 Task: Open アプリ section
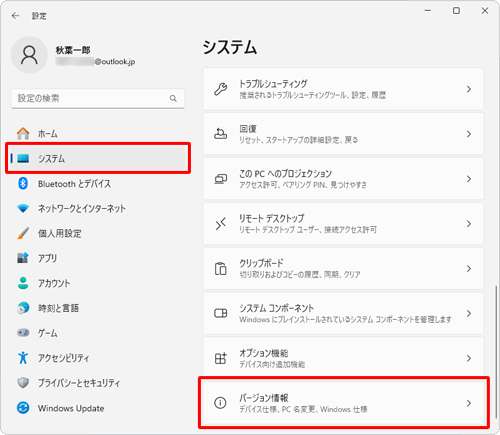[x=47, y=258]
